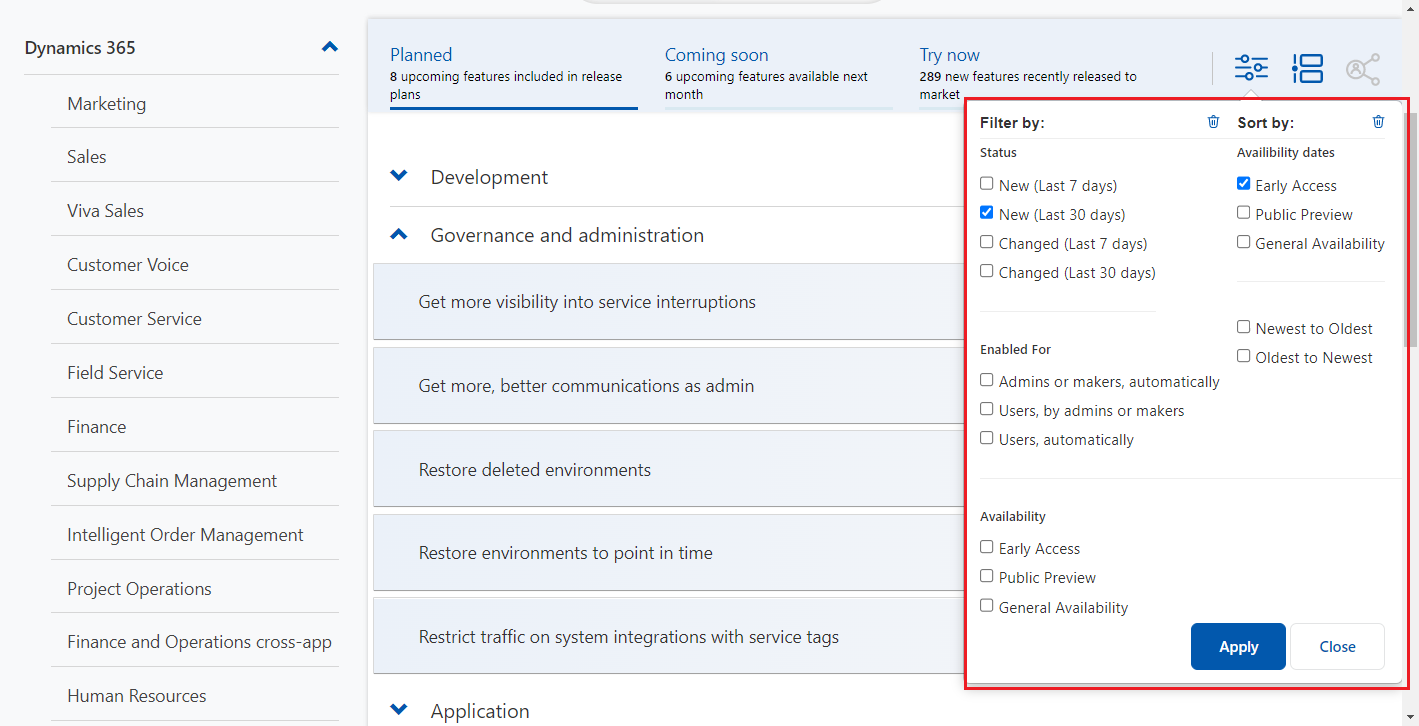Enable the Changed (Last 7 days) filter

tap(986, 241)
